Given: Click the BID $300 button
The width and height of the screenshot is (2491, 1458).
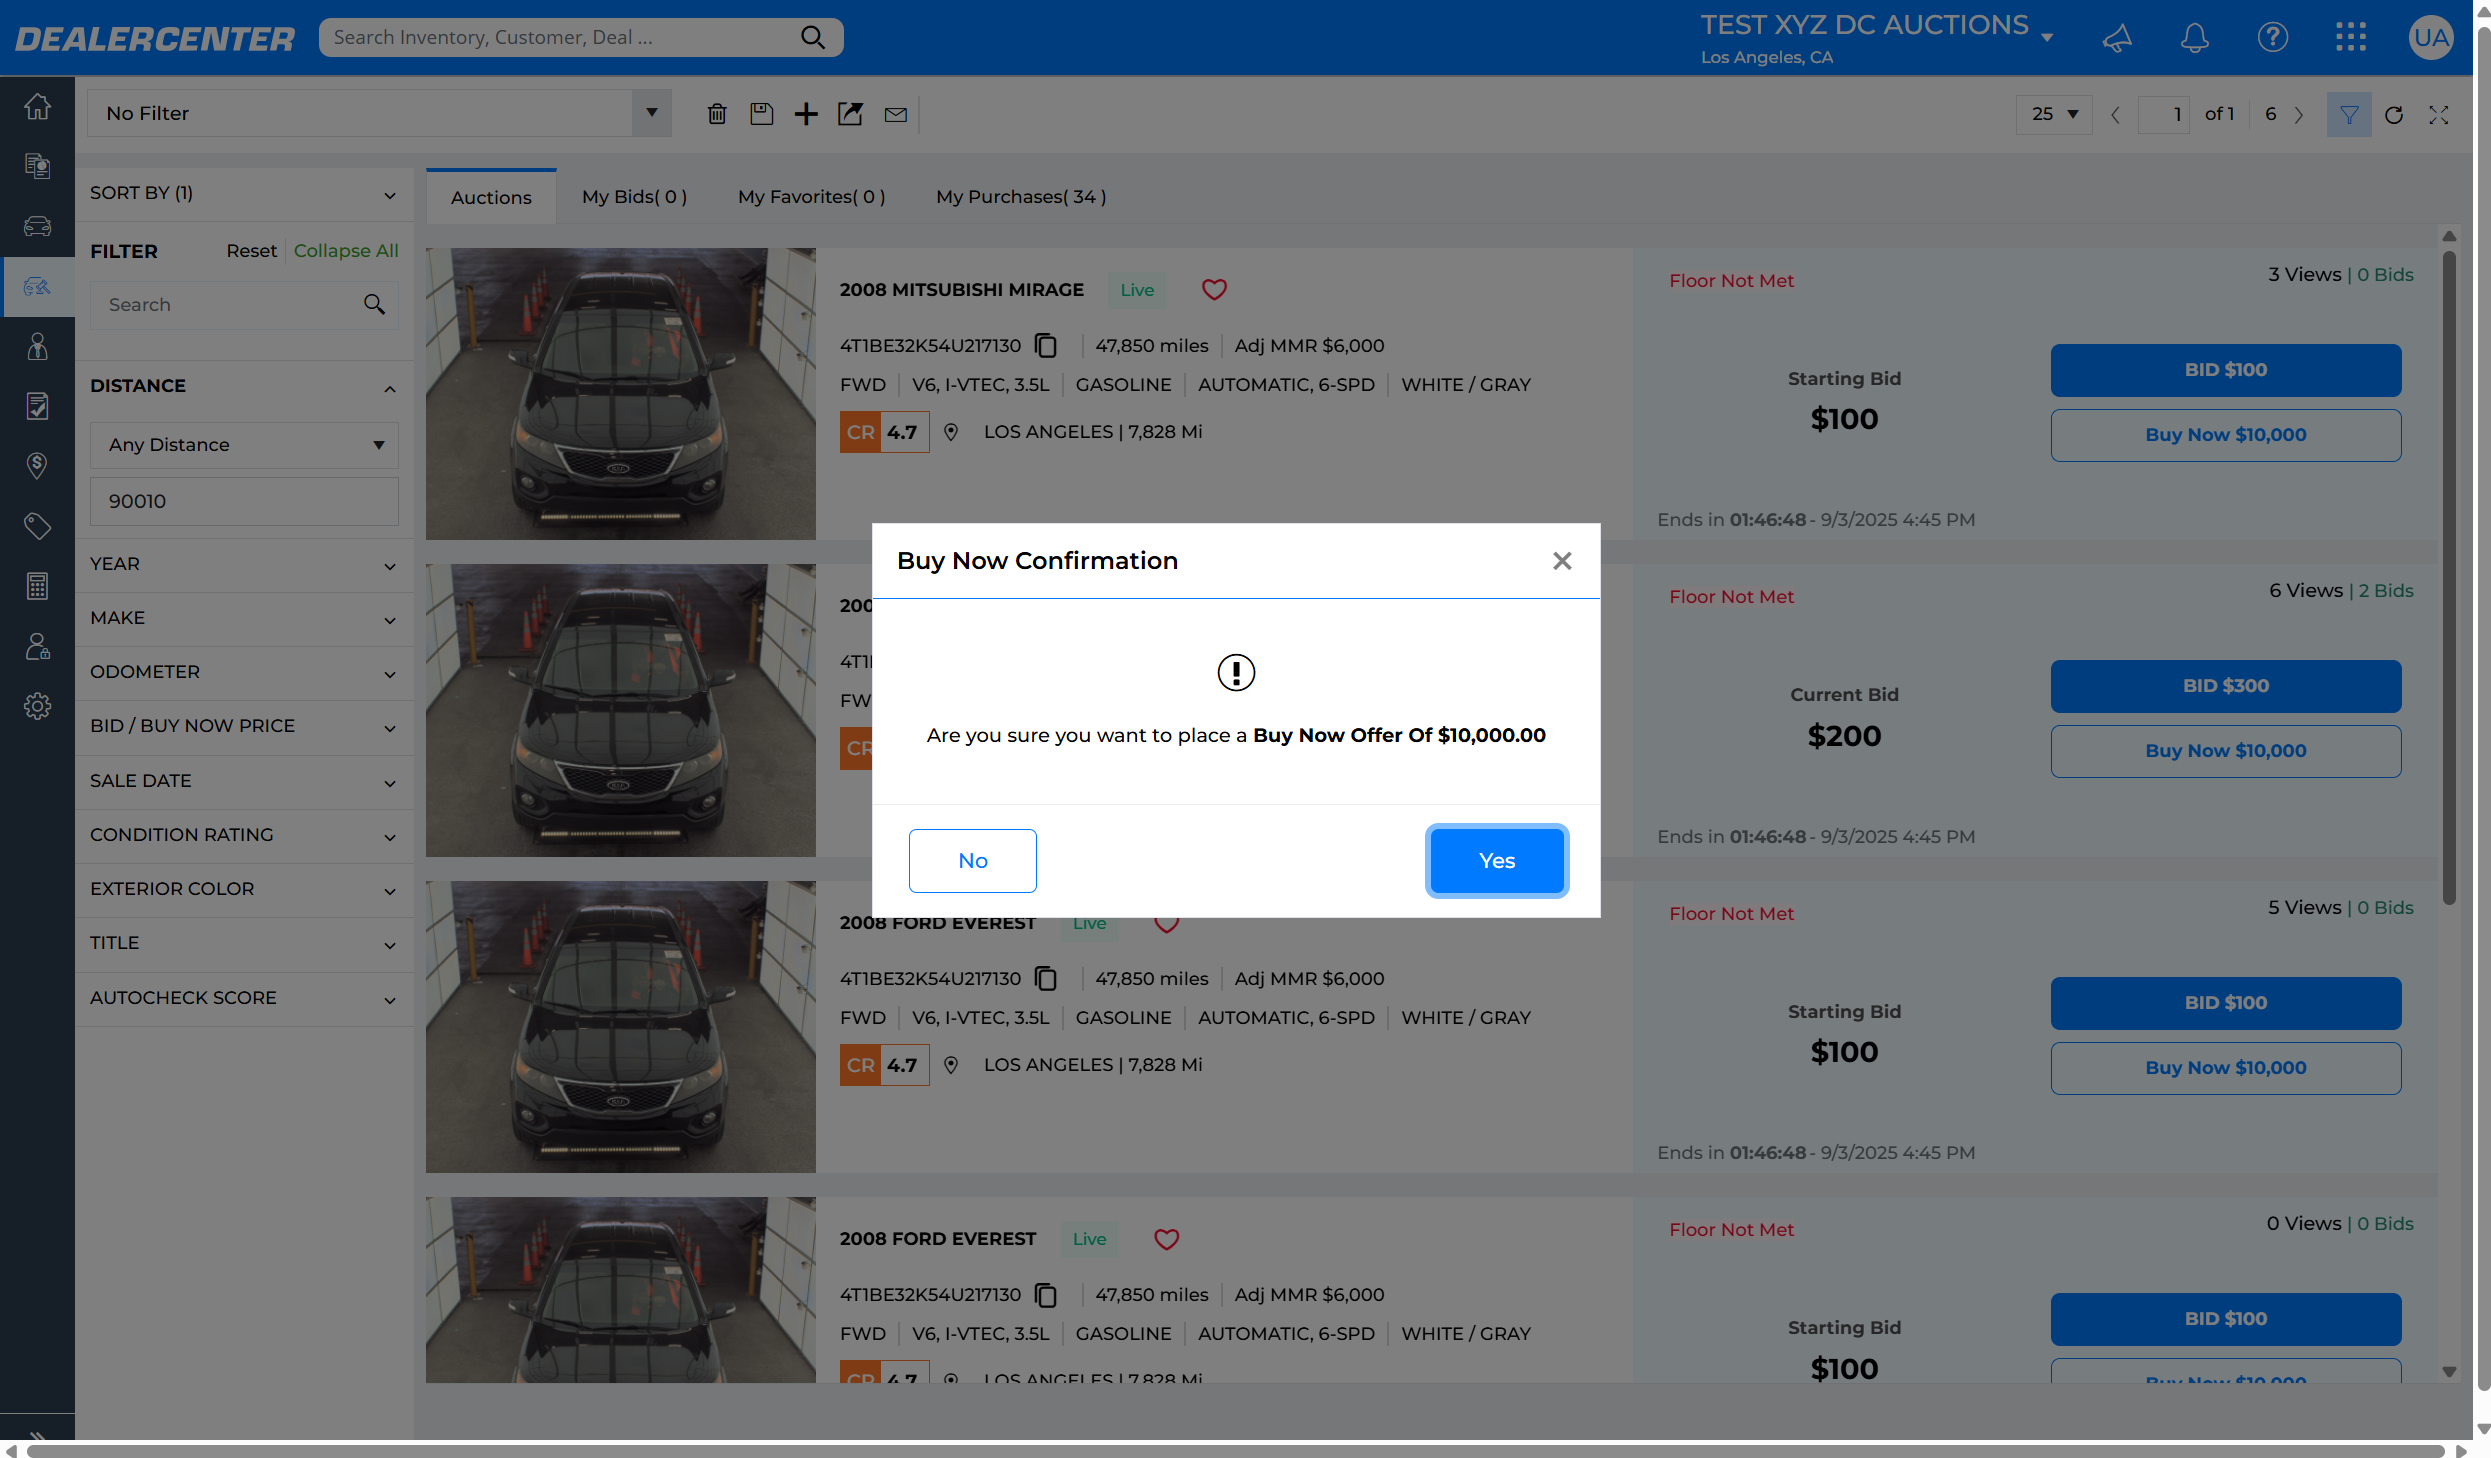Looking at the screenshot, I should (x=2225, y=686).
